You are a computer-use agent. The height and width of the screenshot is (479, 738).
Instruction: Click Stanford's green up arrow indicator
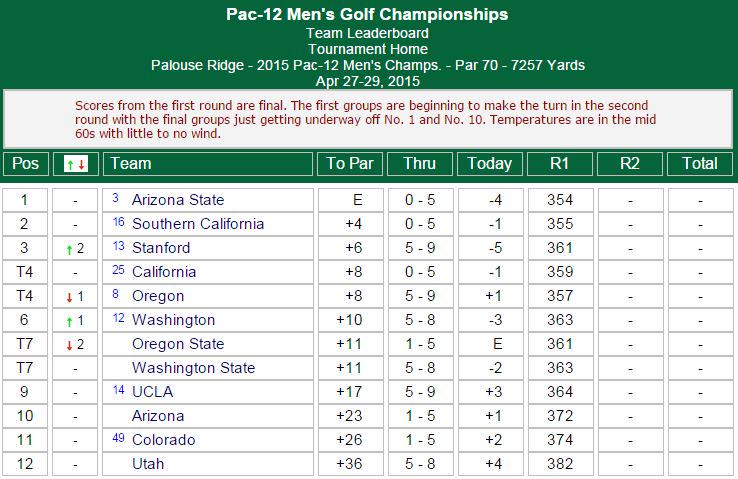69,249
